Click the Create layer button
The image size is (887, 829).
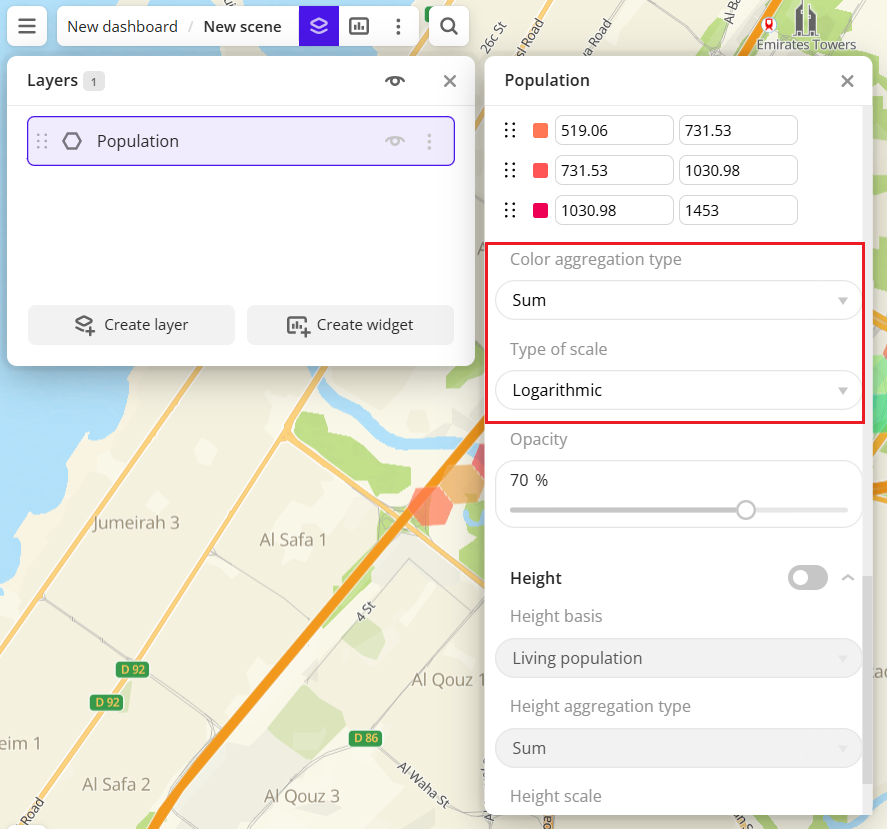(x=131, y=325)
